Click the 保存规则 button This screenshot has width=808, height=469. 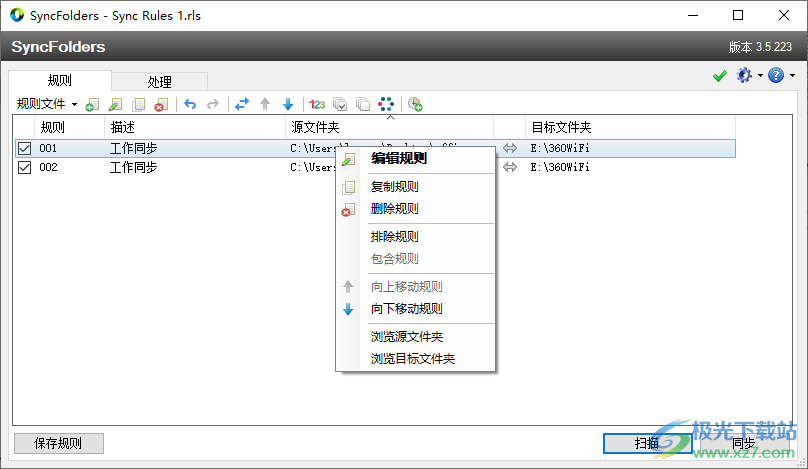59,443
